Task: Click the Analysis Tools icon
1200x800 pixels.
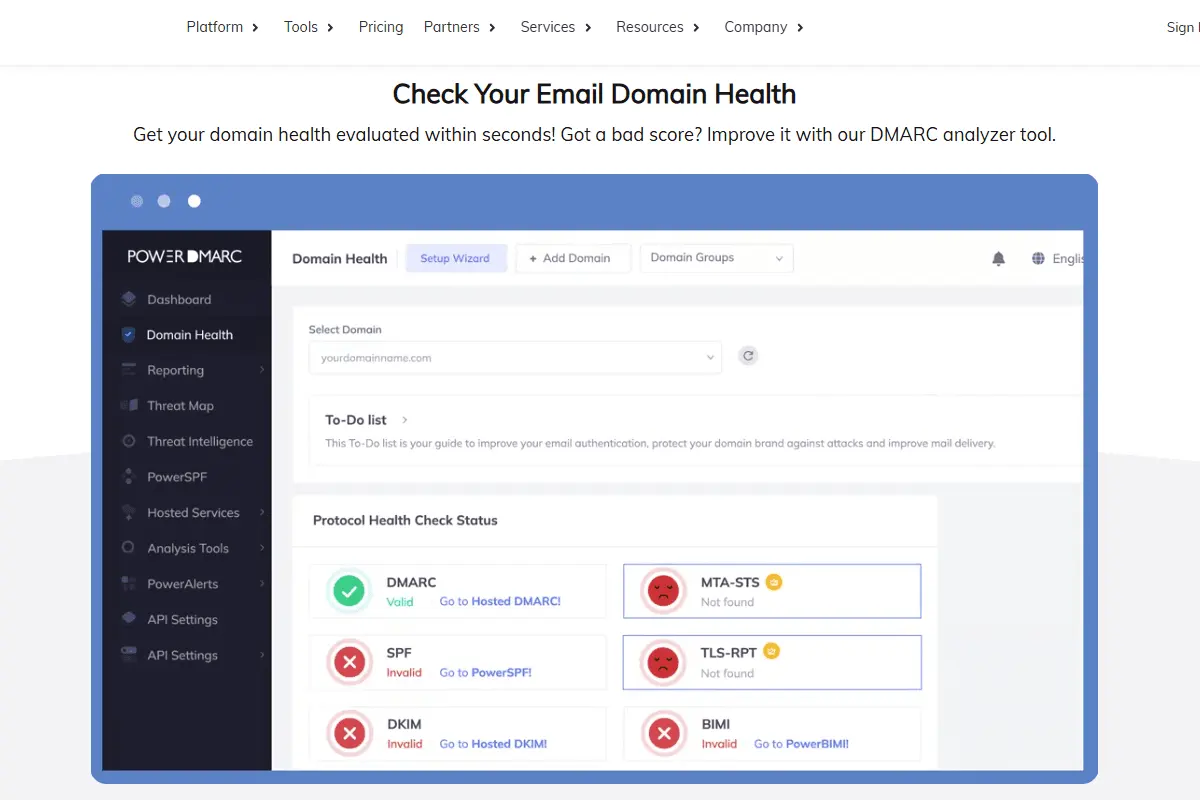Action: [x=128, y=548]
